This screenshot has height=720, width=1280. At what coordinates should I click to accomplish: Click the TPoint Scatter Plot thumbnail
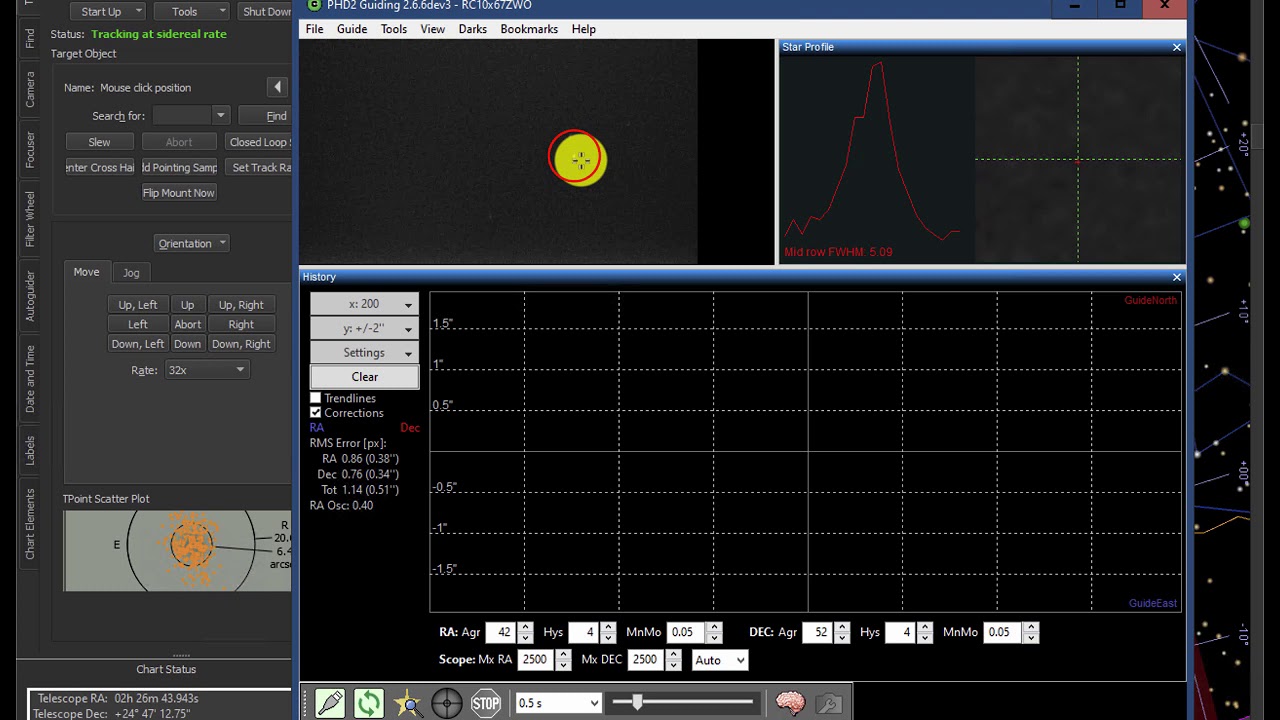pos(177,550)
